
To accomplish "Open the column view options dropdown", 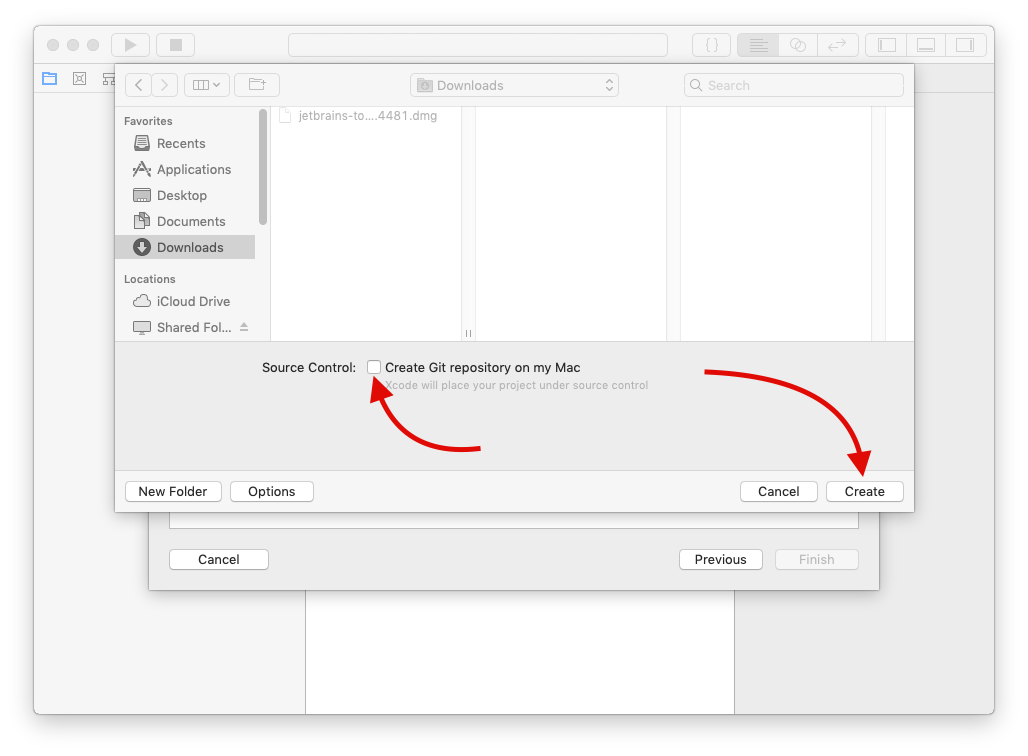I will [x=207, y=85].
